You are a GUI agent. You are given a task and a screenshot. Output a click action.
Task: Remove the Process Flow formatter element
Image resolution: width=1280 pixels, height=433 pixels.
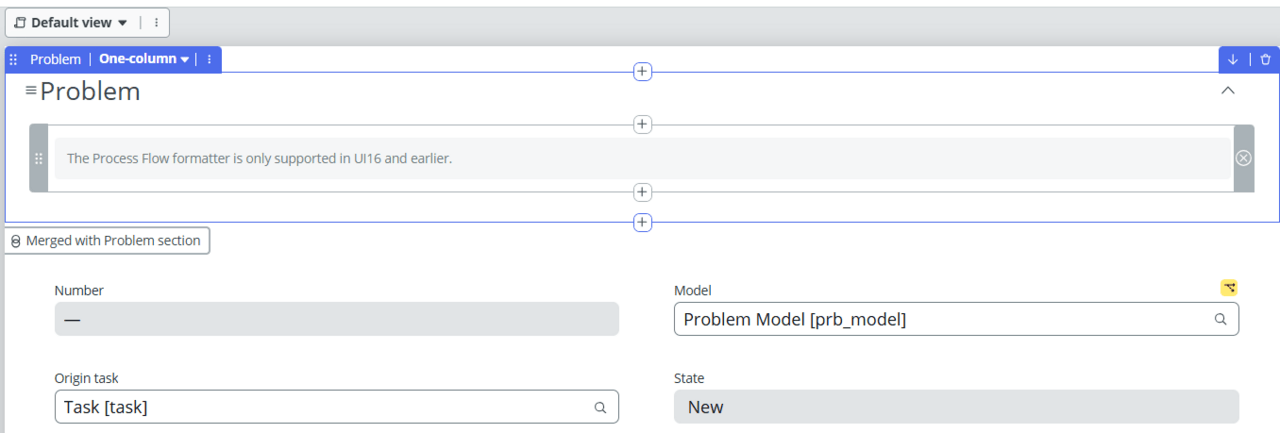point(1243,158)
